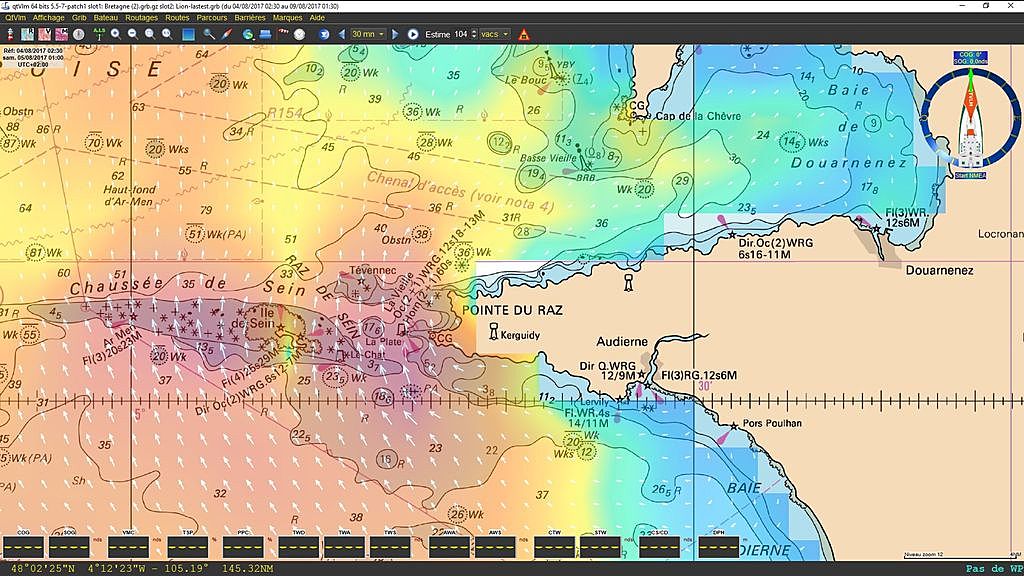Click the TWA instrument display
The height and width of the screenshot is (576, 1024).
click(344, 547)
